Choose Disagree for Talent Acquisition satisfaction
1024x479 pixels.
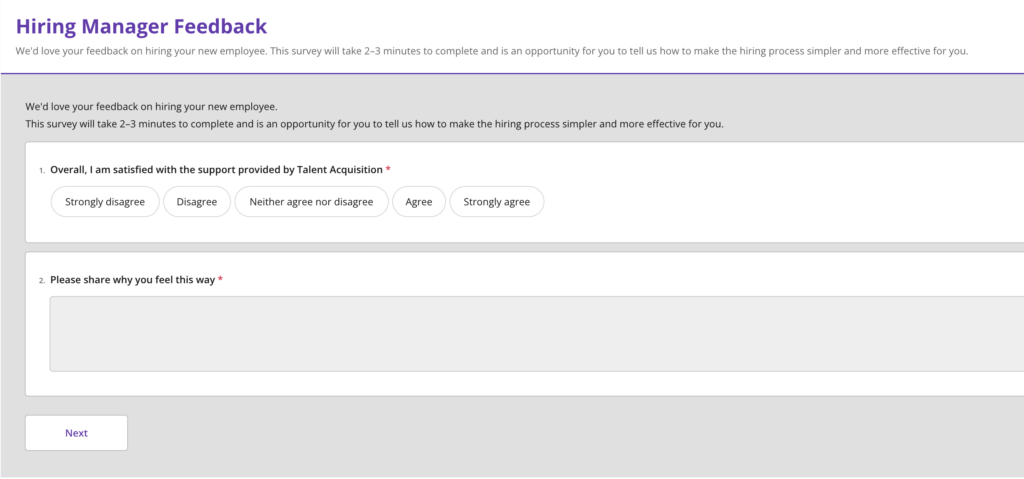197,202
